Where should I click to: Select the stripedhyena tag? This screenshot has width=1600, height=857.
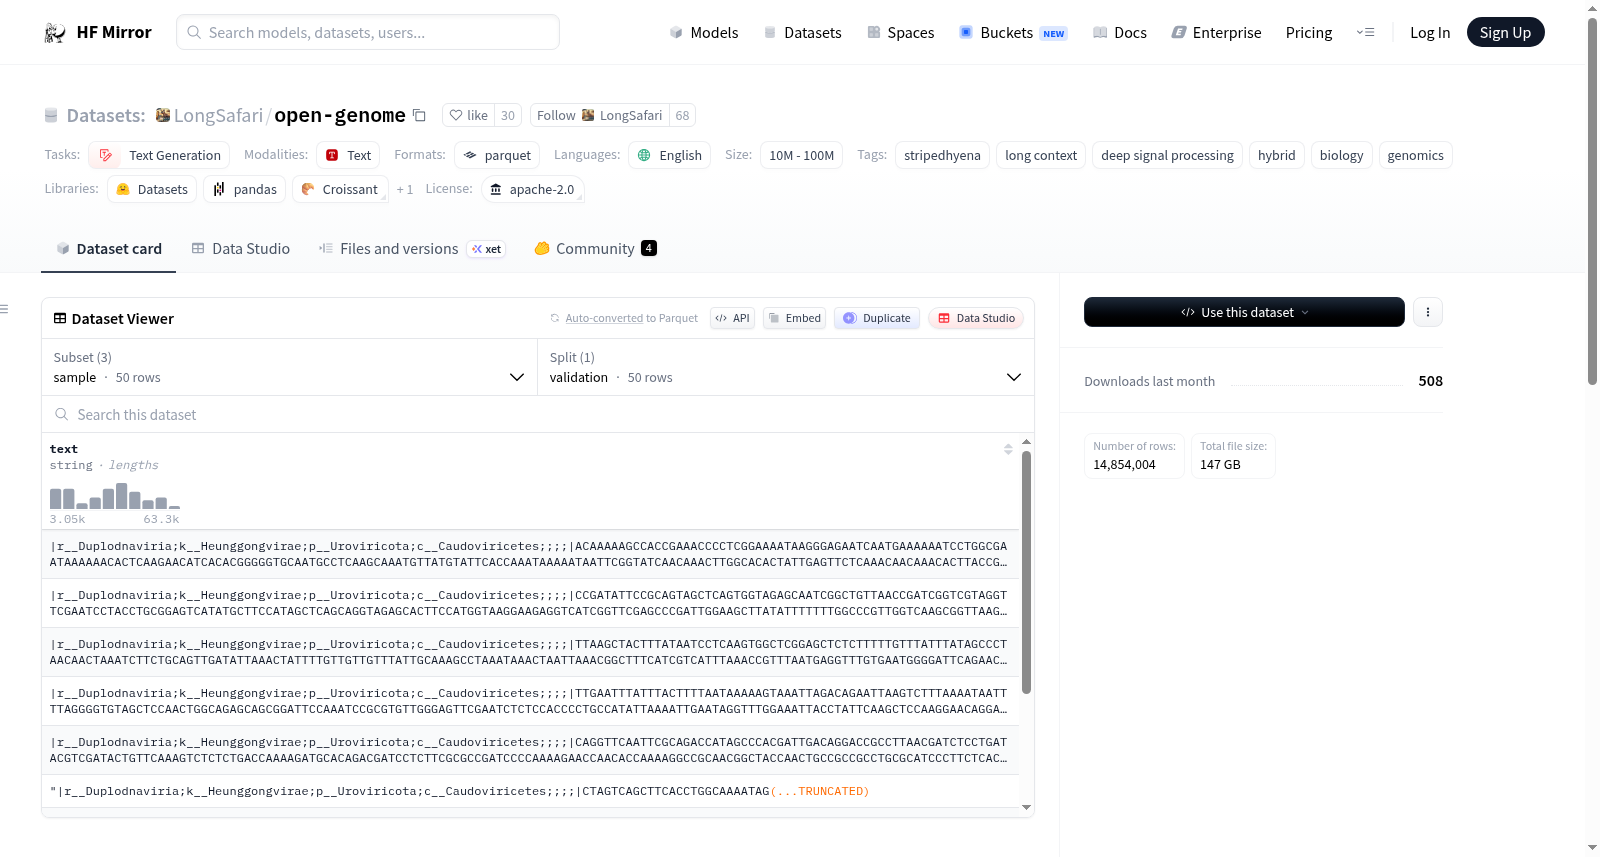click(x=942, y=155)
